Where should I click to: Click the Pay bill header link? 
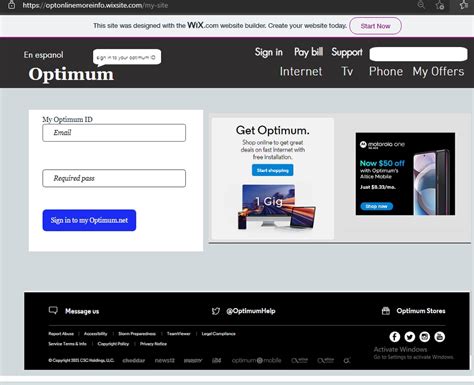308,52
